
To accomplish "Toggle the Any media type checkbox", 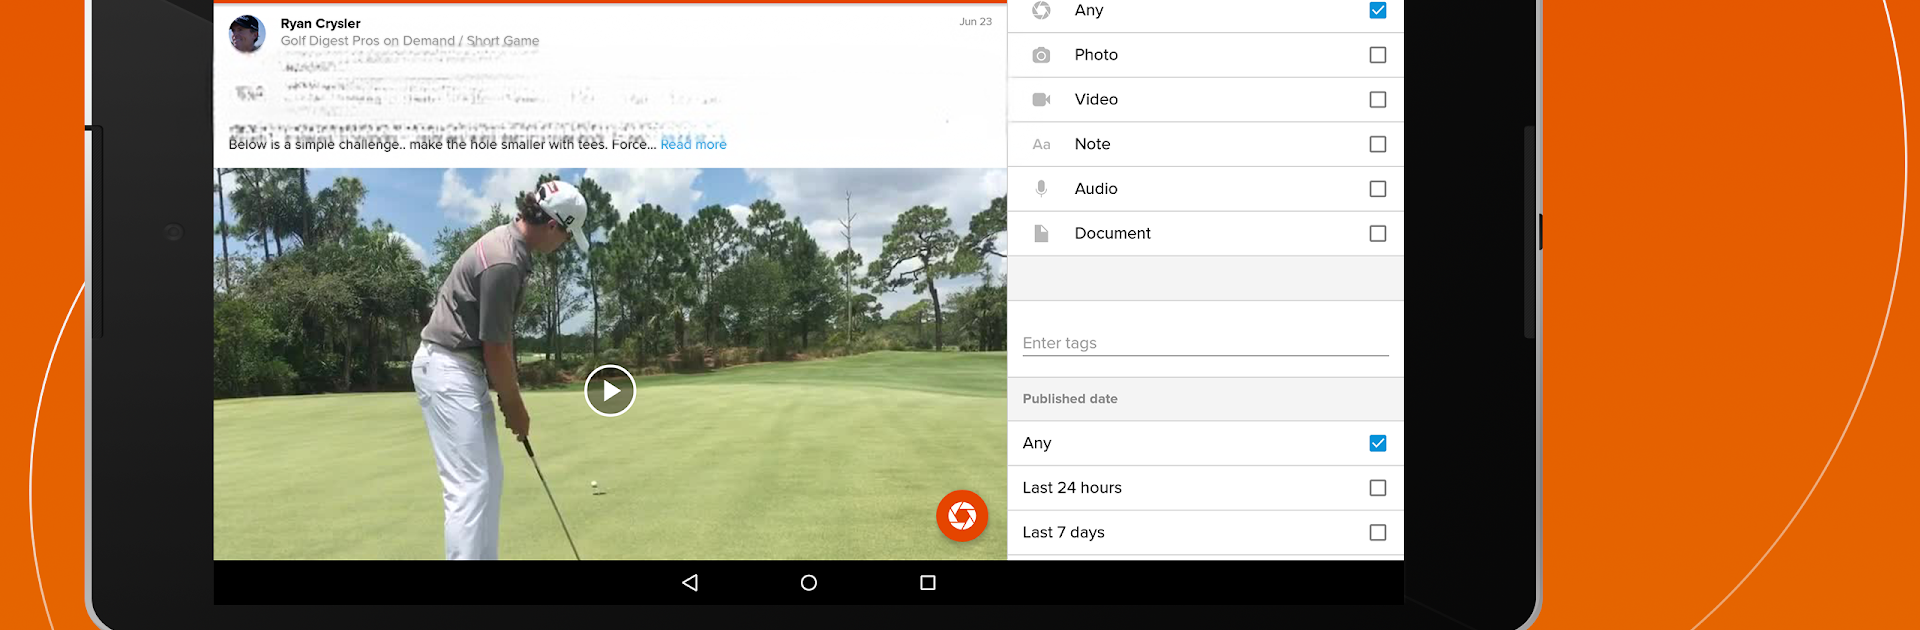I will (1378, 10).
